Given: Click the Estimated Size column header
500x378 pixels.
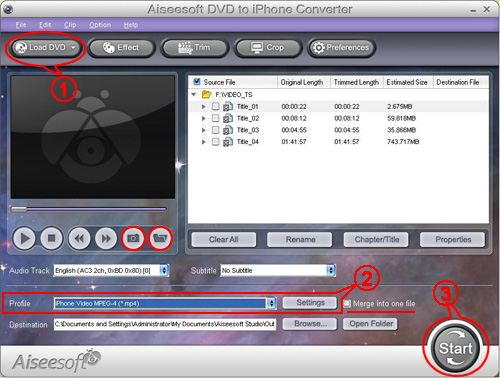Looking at the screenshot, I should point(408,82).
